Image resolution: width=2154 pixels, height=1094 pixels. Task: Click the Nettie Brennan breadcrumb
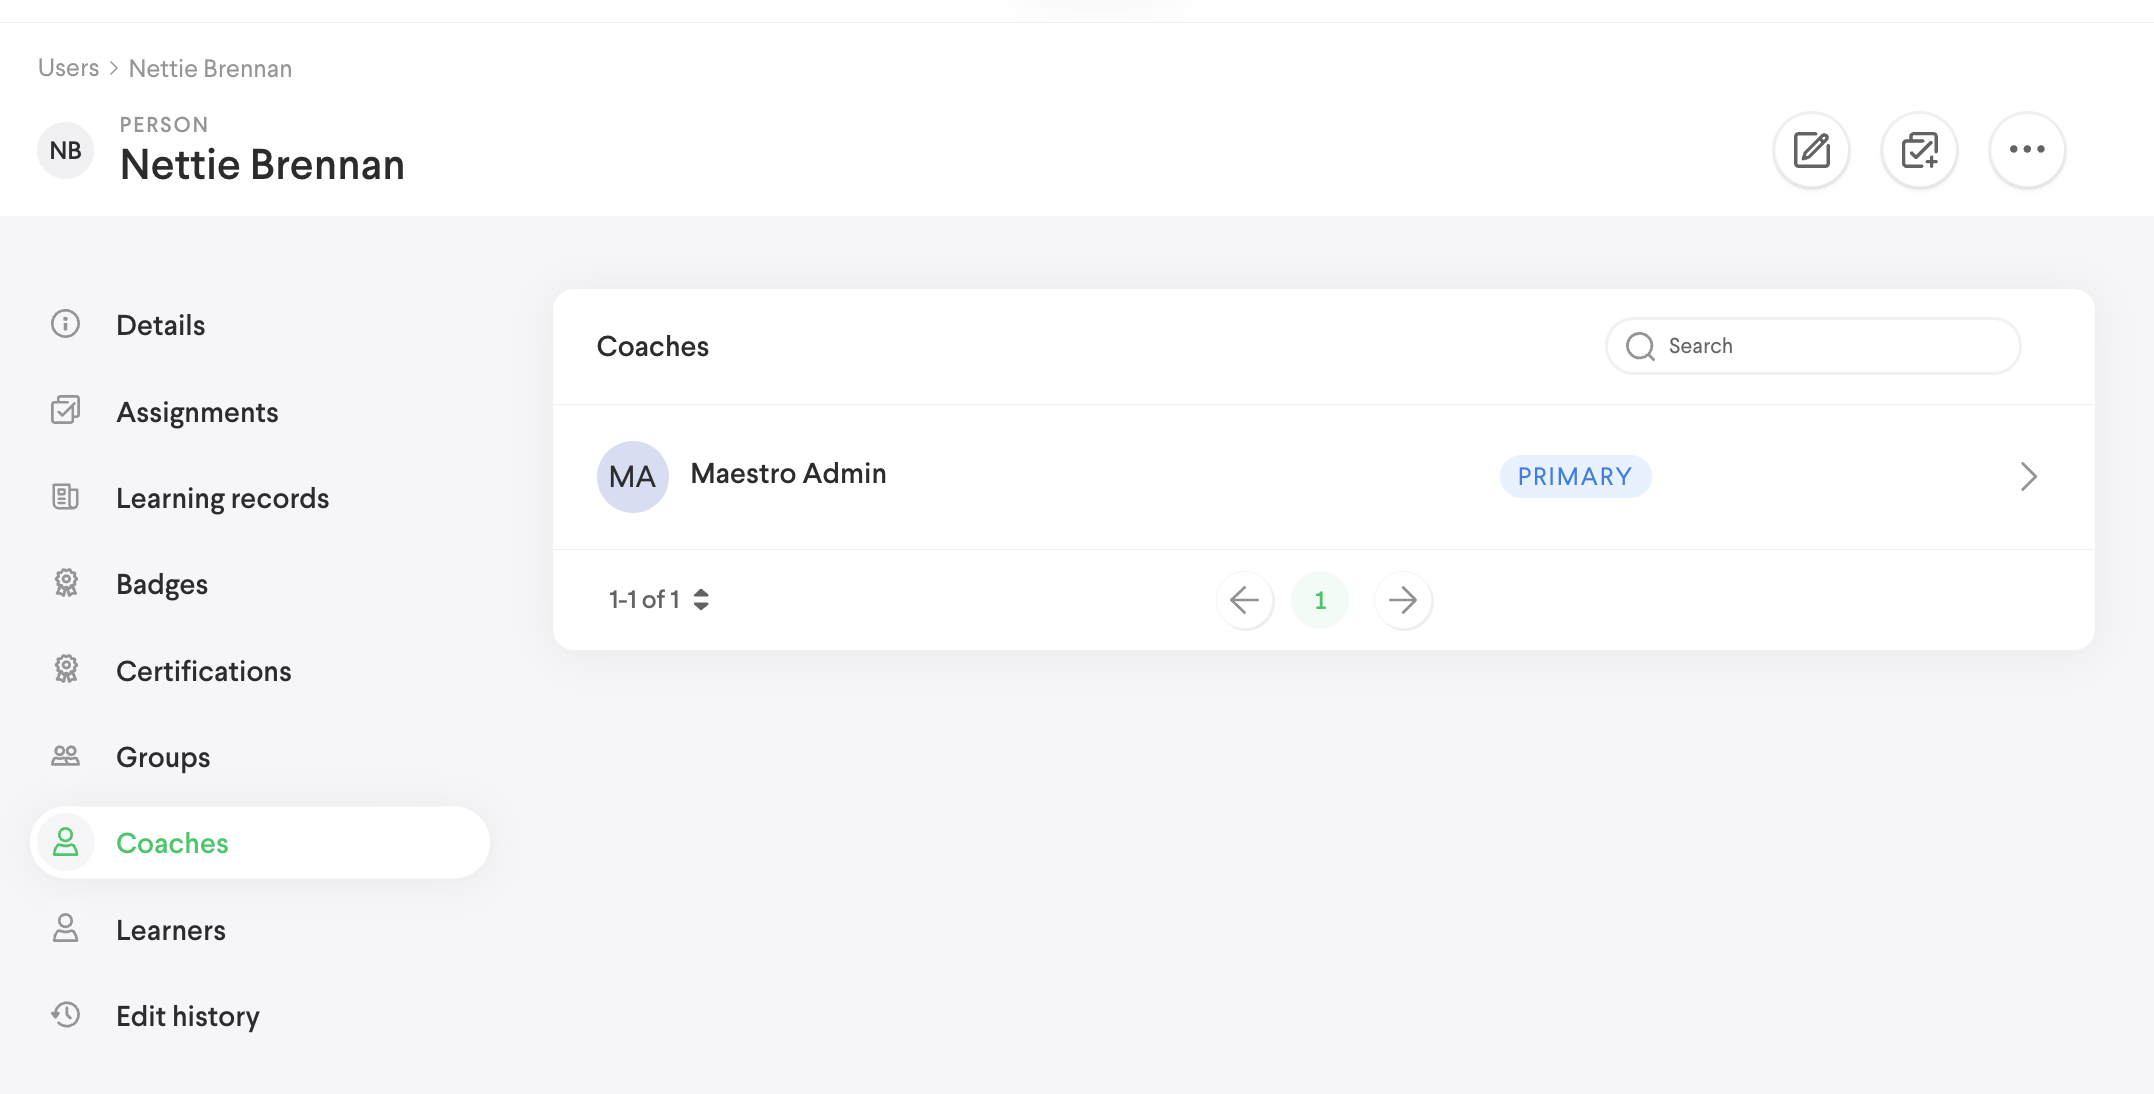209,67
